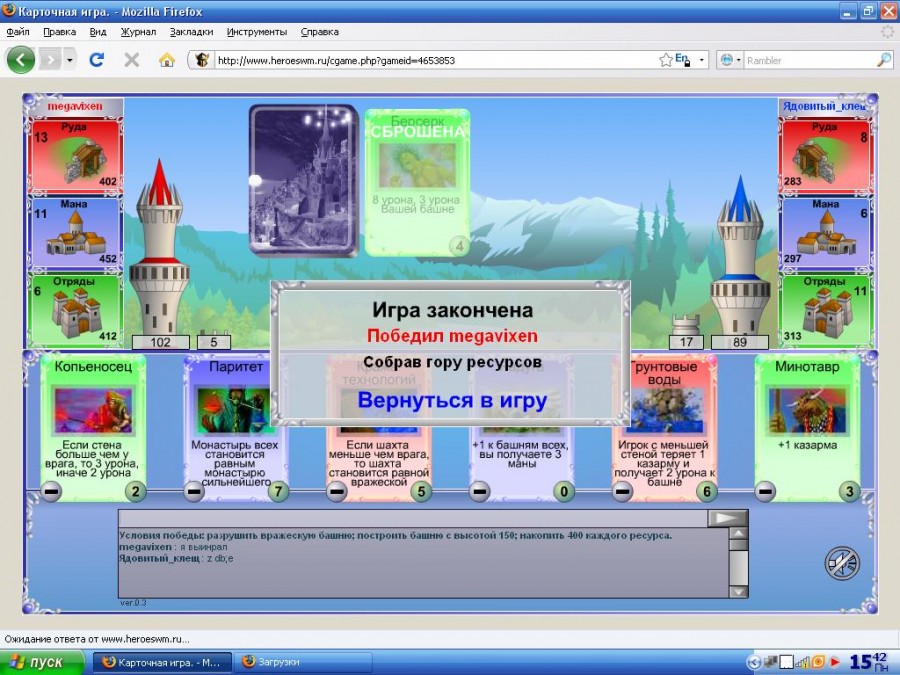Image resolution: width=900 pixels, height=675 pixels.
Task: Send chat message with the arrow button
Action: pyautogui.click(x=727, y=518)
